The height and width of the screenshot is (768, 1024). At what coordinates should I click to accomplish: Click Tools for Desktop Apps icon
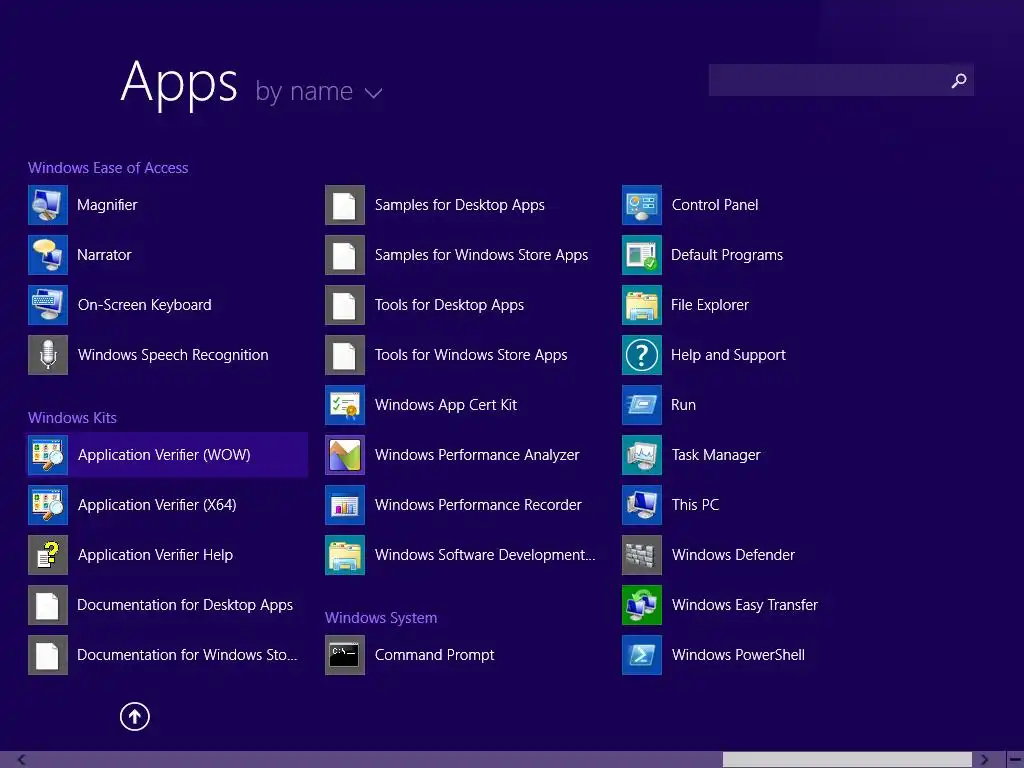tap(345, 305)
